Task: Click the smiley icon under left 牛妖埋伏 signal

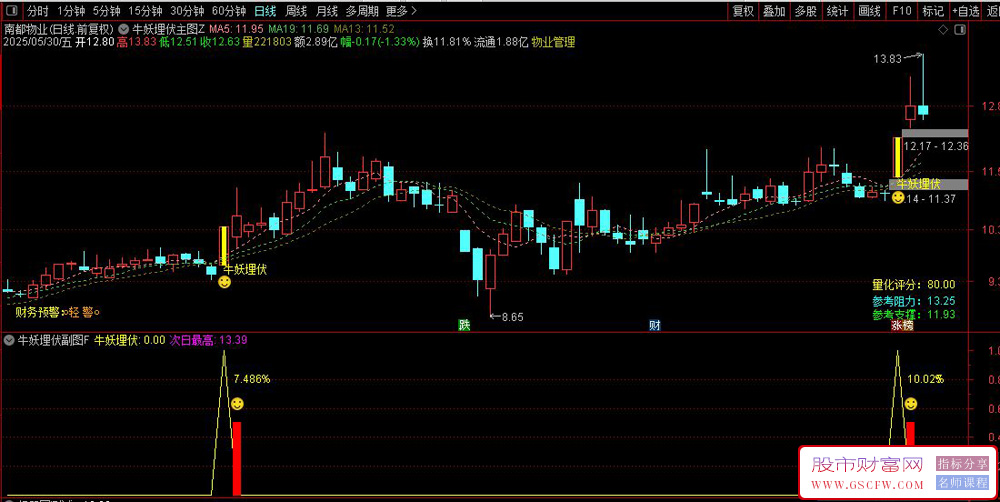Action: pyautogui.click(x=224, y=282)
